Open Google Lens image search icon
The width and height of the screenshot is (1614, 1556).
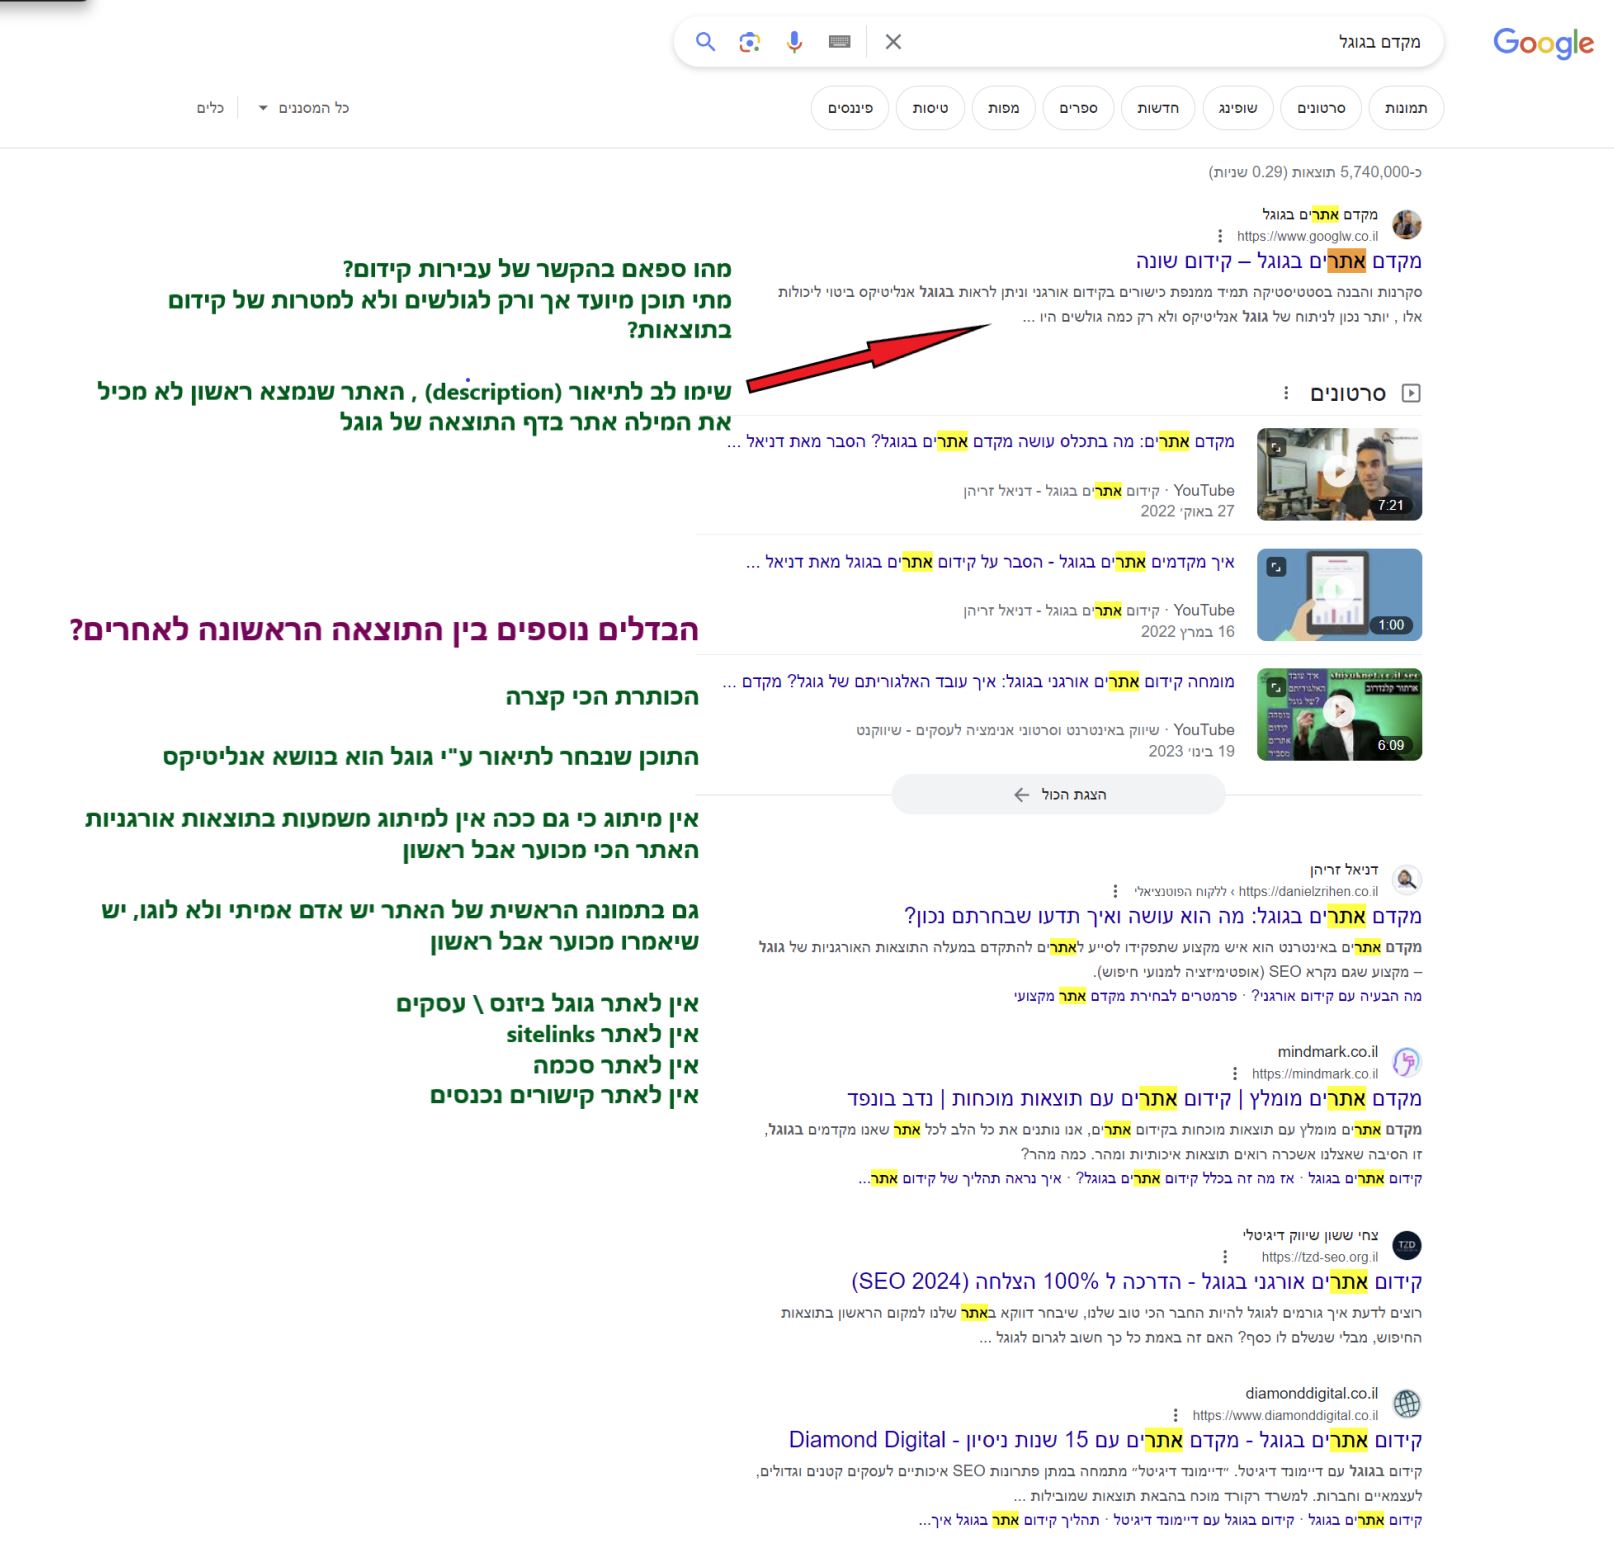tap(750, 42)
